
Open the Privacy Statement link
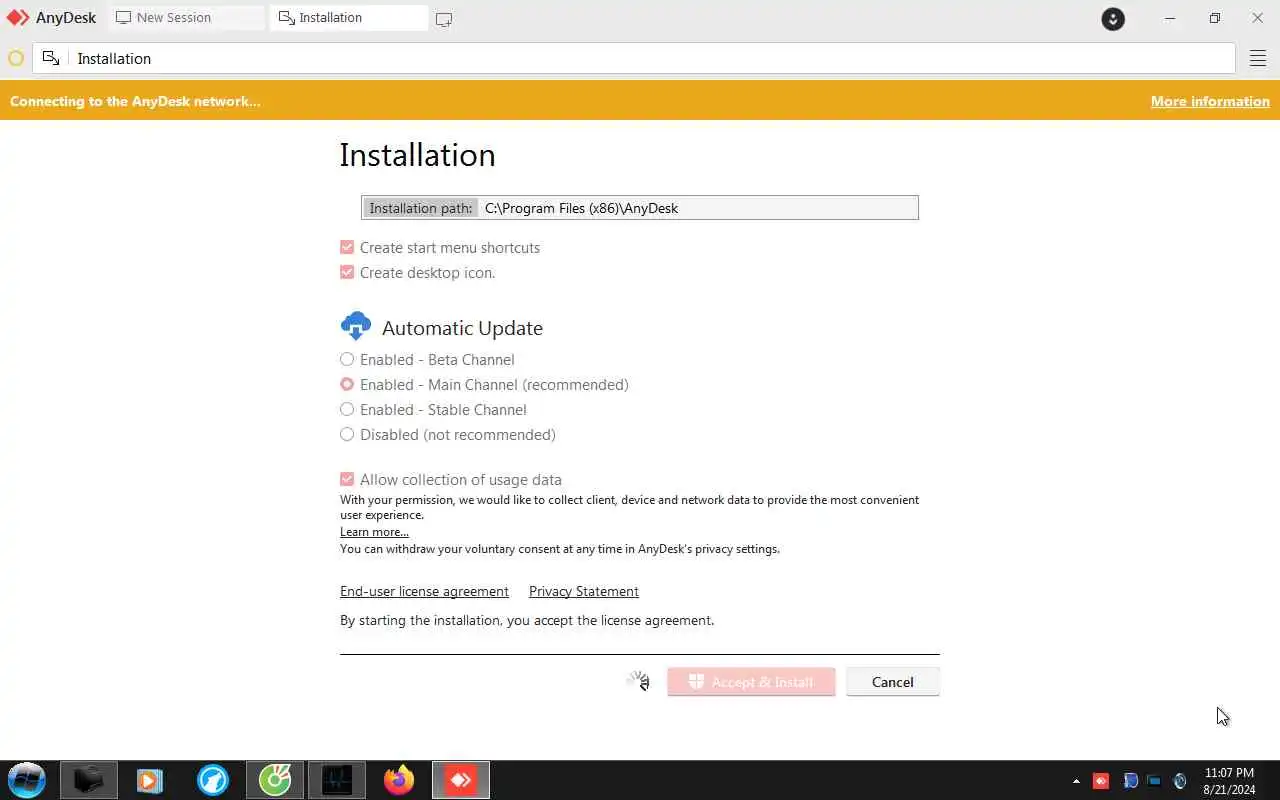pyautogui.click(x=583, y=591)
